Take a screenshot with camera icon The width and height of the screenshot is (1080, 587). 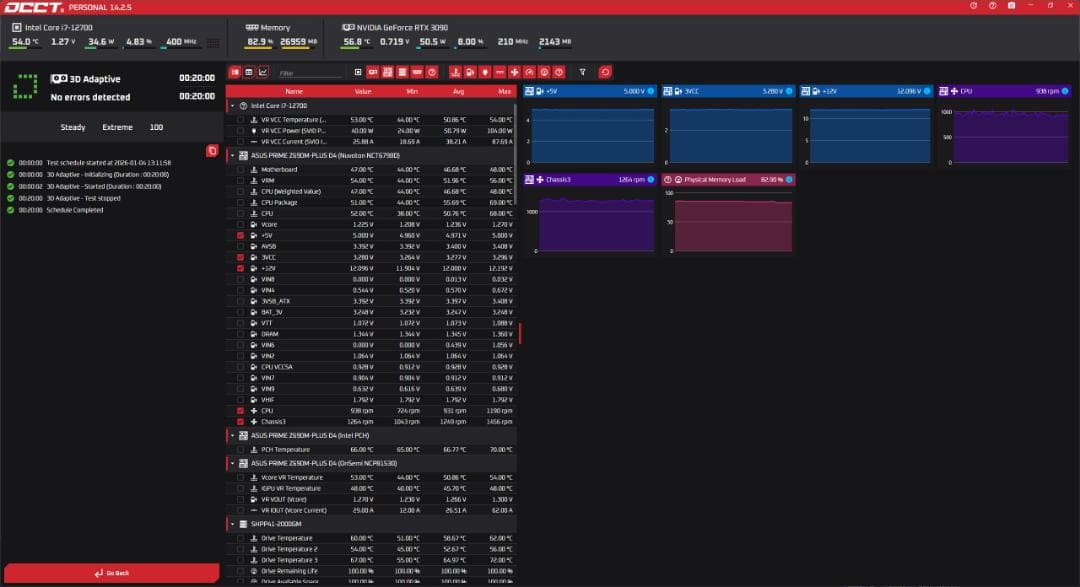click(1013, 6)
